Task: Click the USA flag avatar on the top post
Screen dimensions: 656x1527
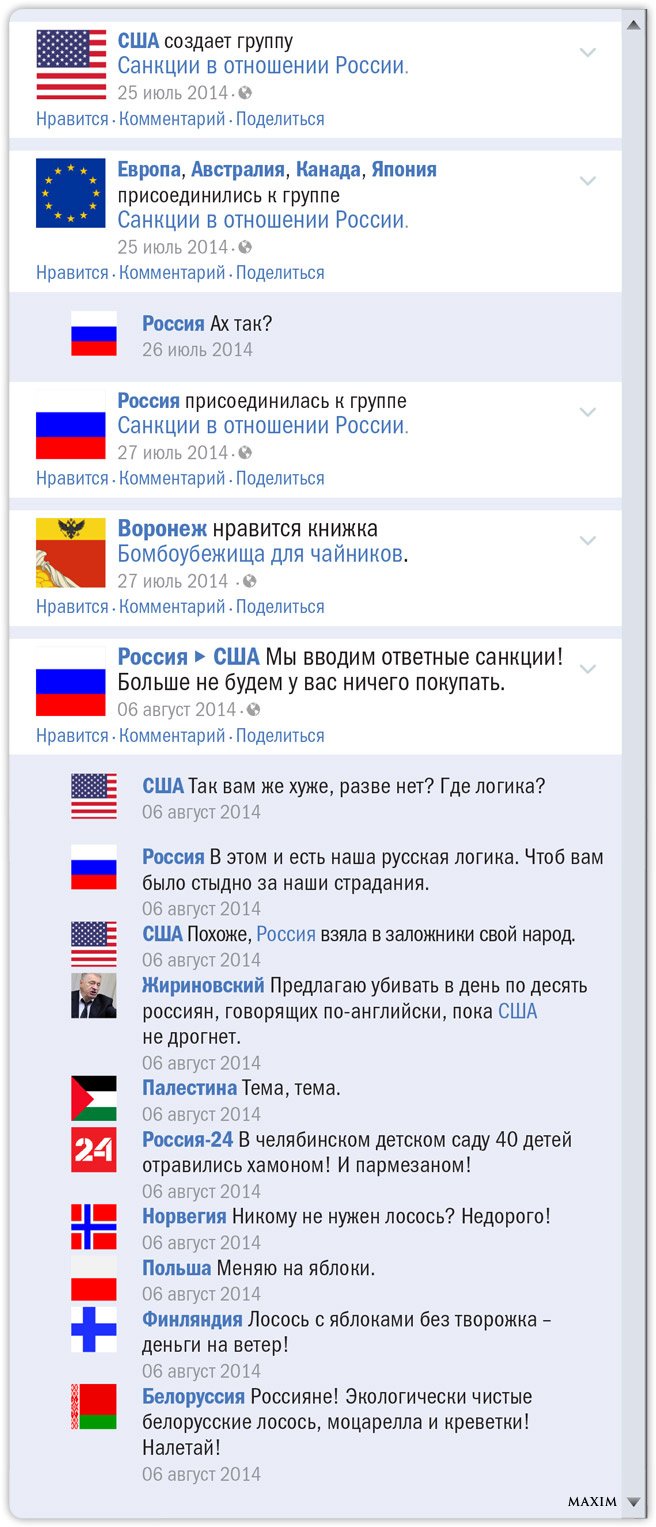Action: 71,64
